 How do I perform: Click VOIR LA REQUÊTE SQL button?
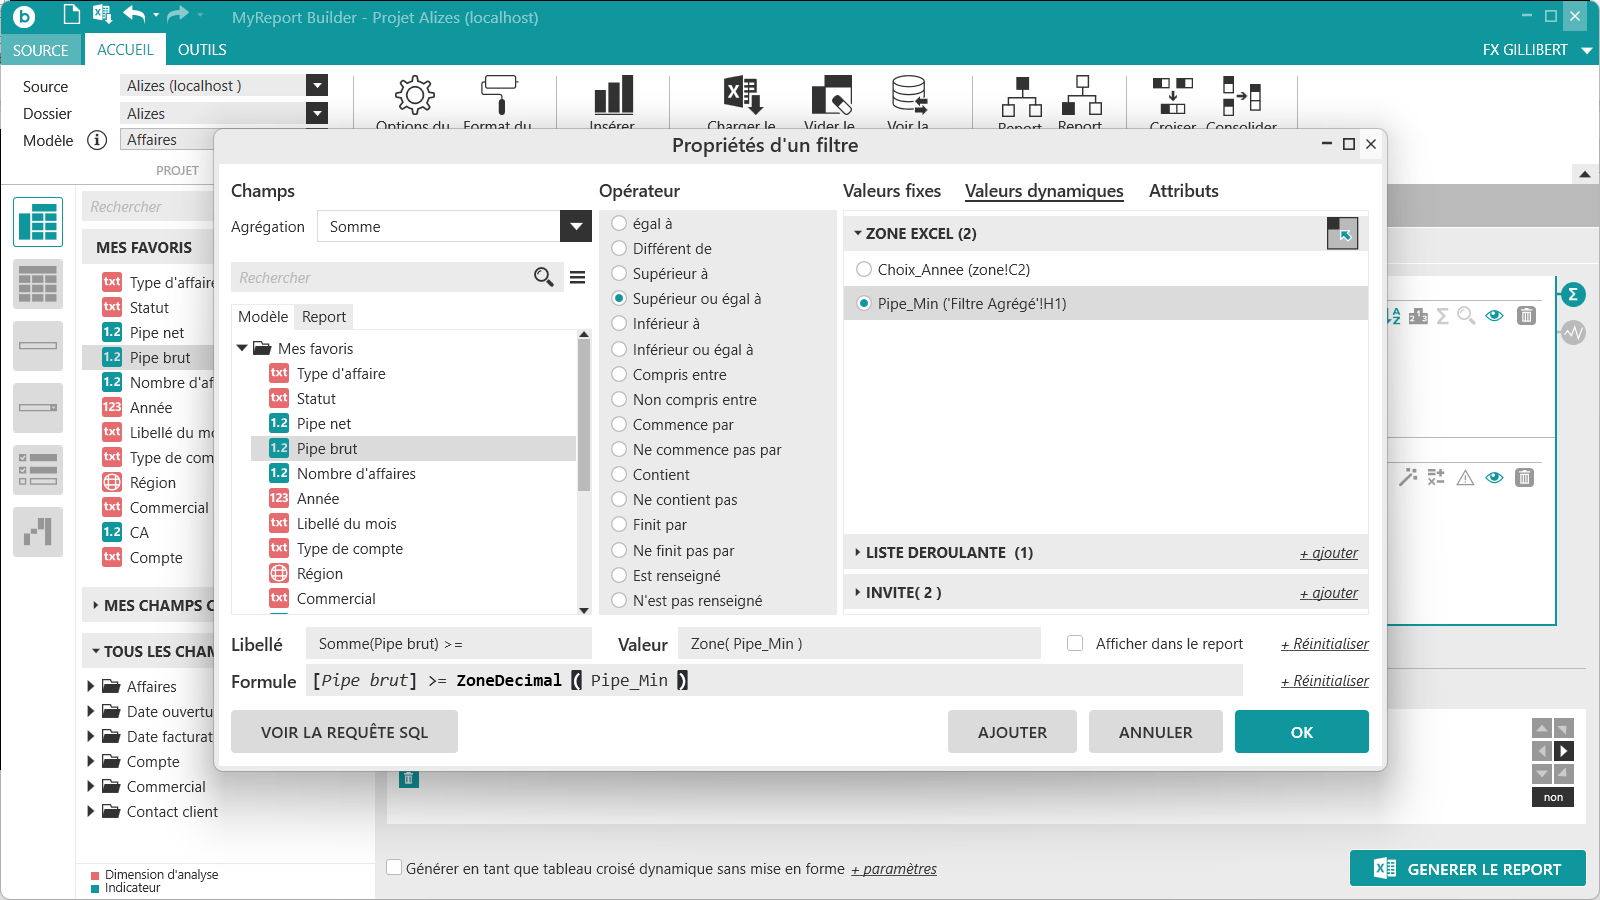pyautogui.click(x=344, y=732)
